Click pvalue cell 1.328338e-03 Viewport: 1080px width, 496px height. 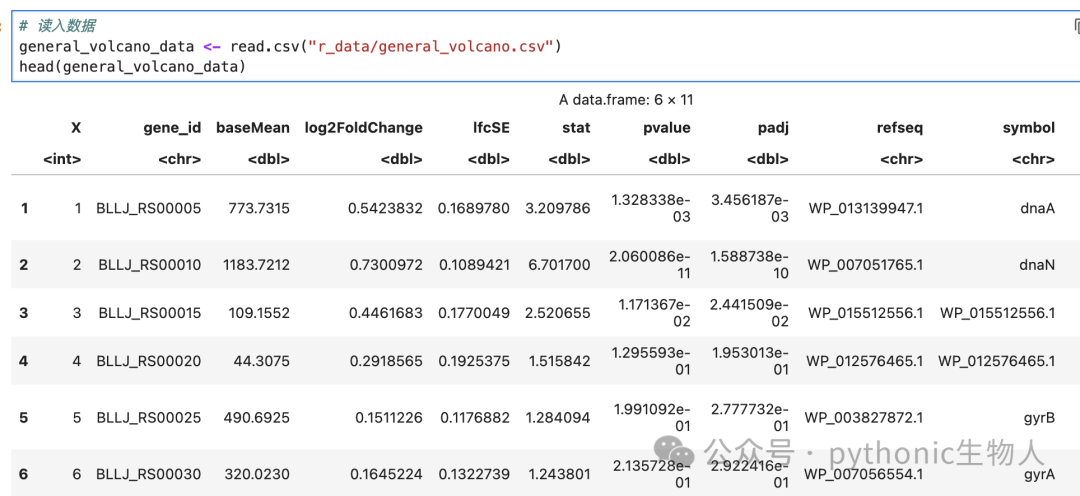point(650,208)
